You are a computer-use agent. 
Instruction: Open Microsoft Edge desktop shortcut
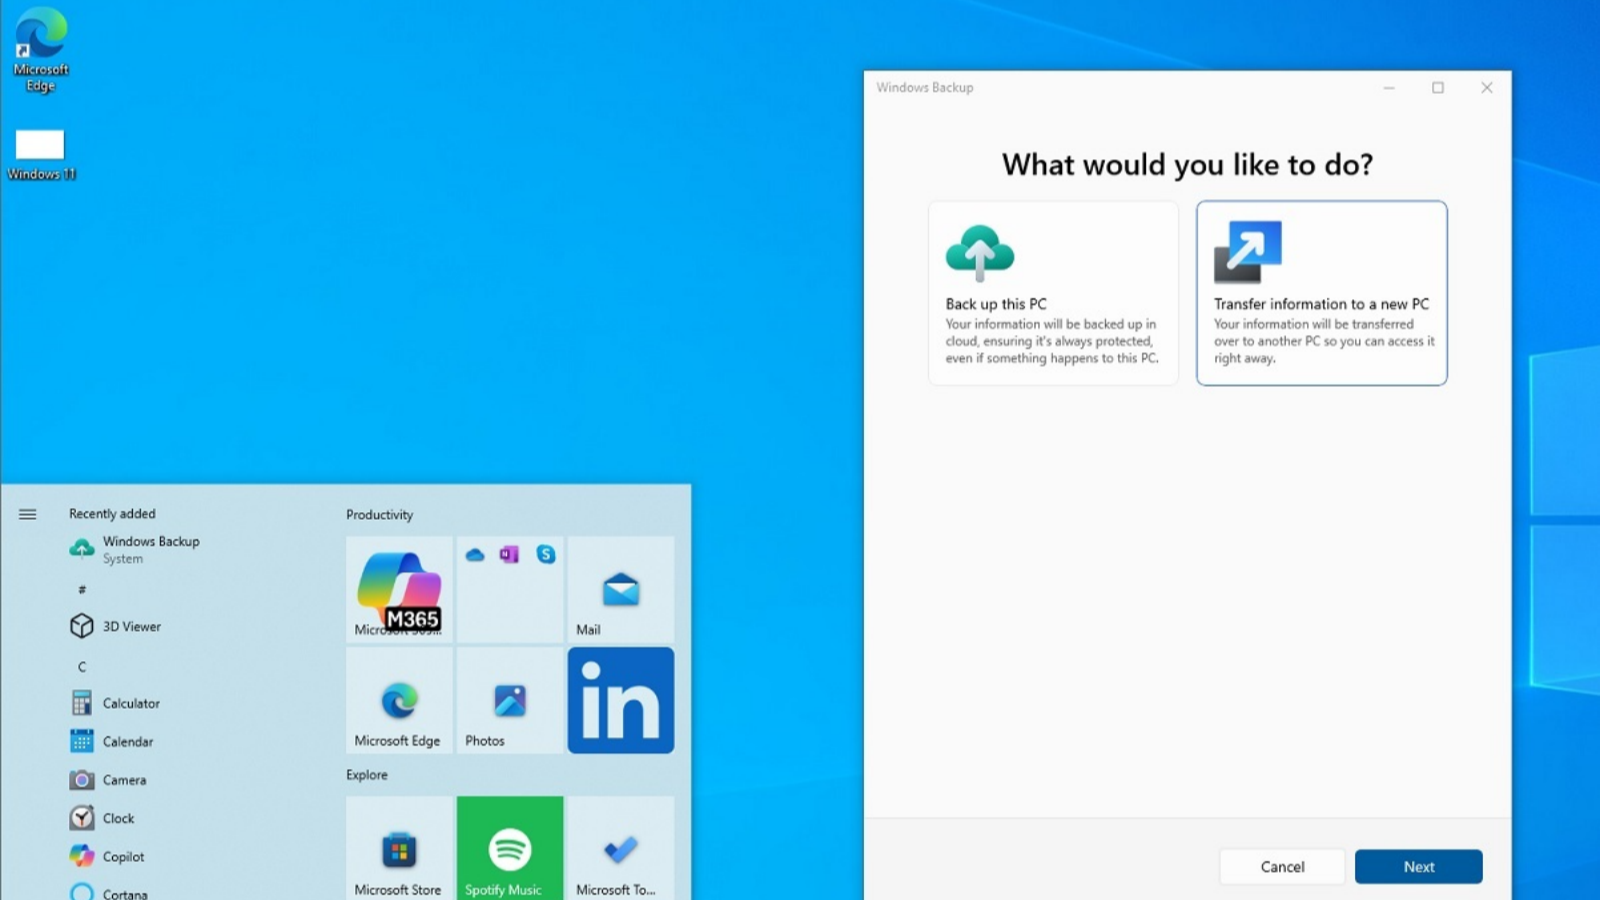pyautogui.click(x=41, y=50)
